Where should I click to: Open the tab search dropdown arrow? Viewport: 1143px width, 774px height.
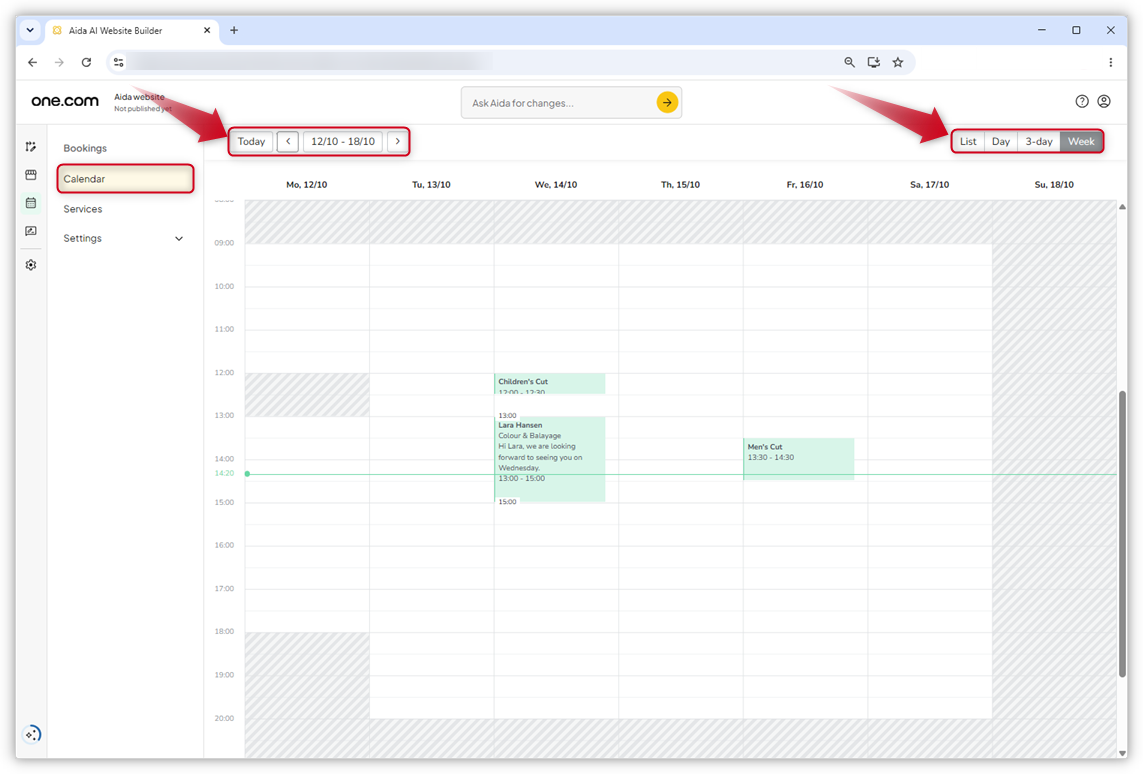point(30,31)
